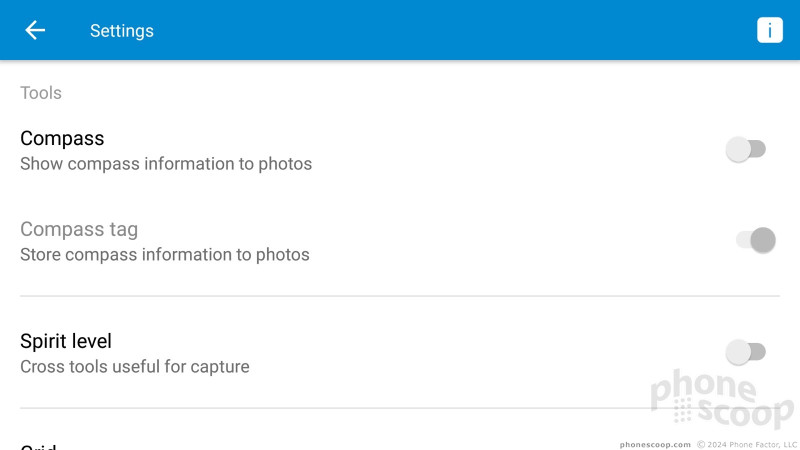Viewport: 800px width, 450px height.
Task: Tap the back arrow in header
Action: point(35,30)
